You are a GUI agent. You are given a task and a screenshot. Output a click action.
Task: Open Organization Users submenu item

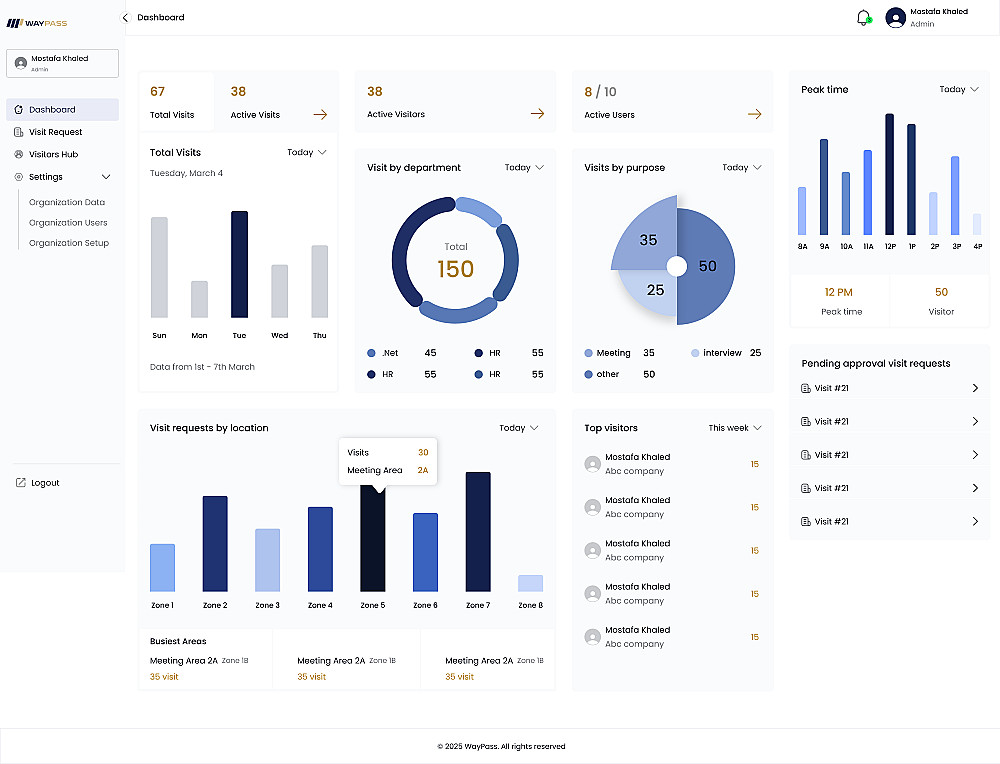(x=68, y=223)
